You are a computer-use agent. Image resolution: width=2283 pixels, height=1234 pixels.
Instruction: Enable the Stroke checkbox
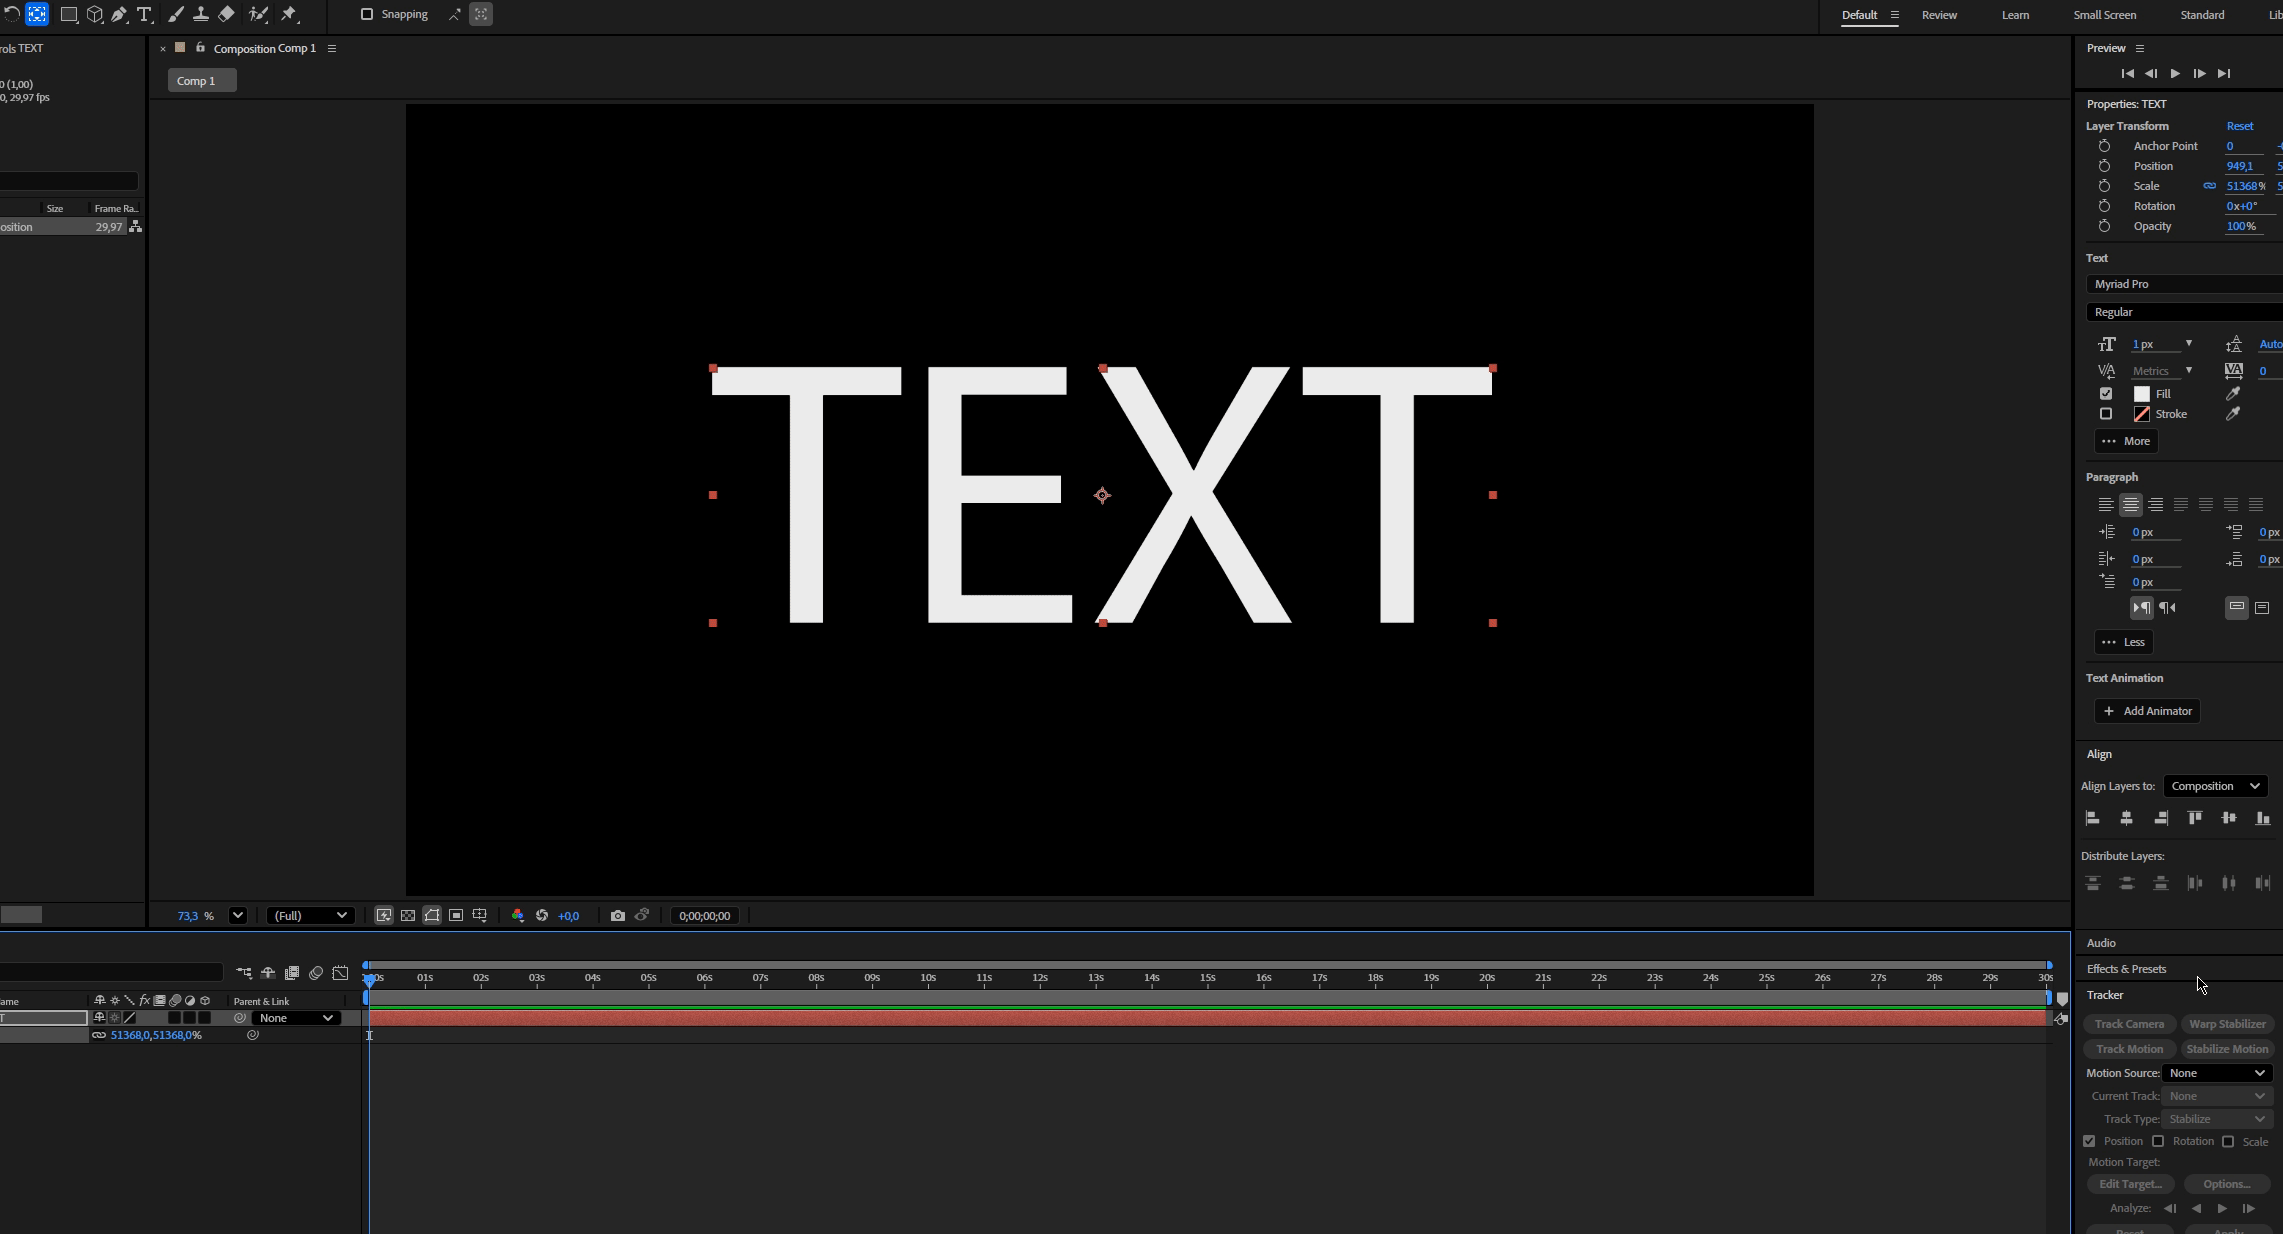(2106, 414)
